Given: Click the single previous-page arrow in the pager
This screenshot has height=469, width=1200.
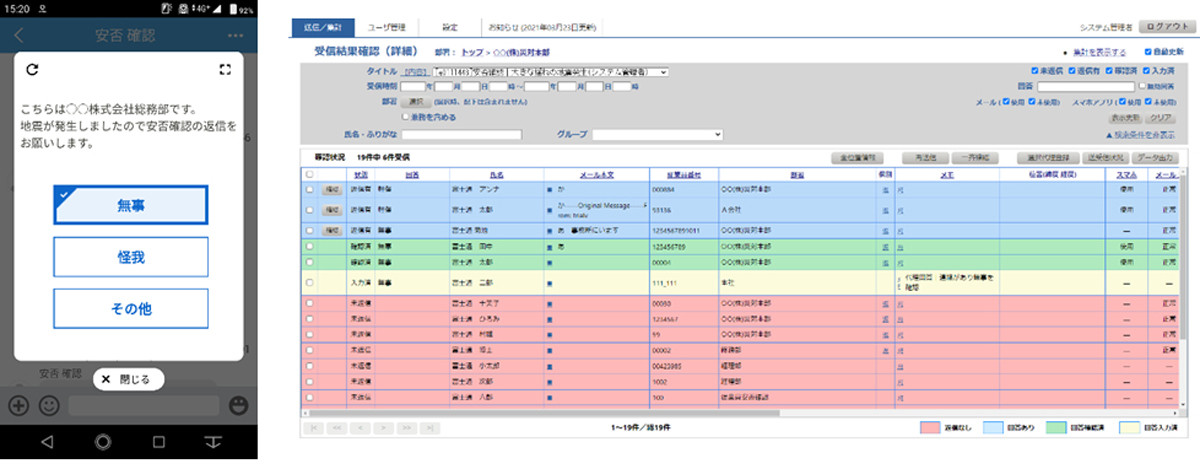Looking at the screenshot, I should (360, 427).
